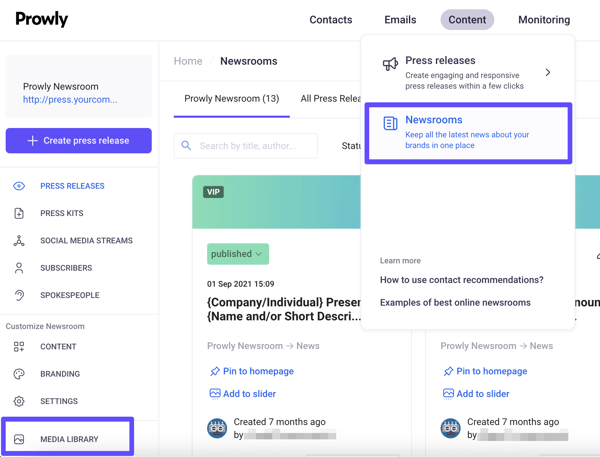Click author avatar on second card
Viewport: 600px width, 457px height.
pyautogui.click(x=450, y=428)
